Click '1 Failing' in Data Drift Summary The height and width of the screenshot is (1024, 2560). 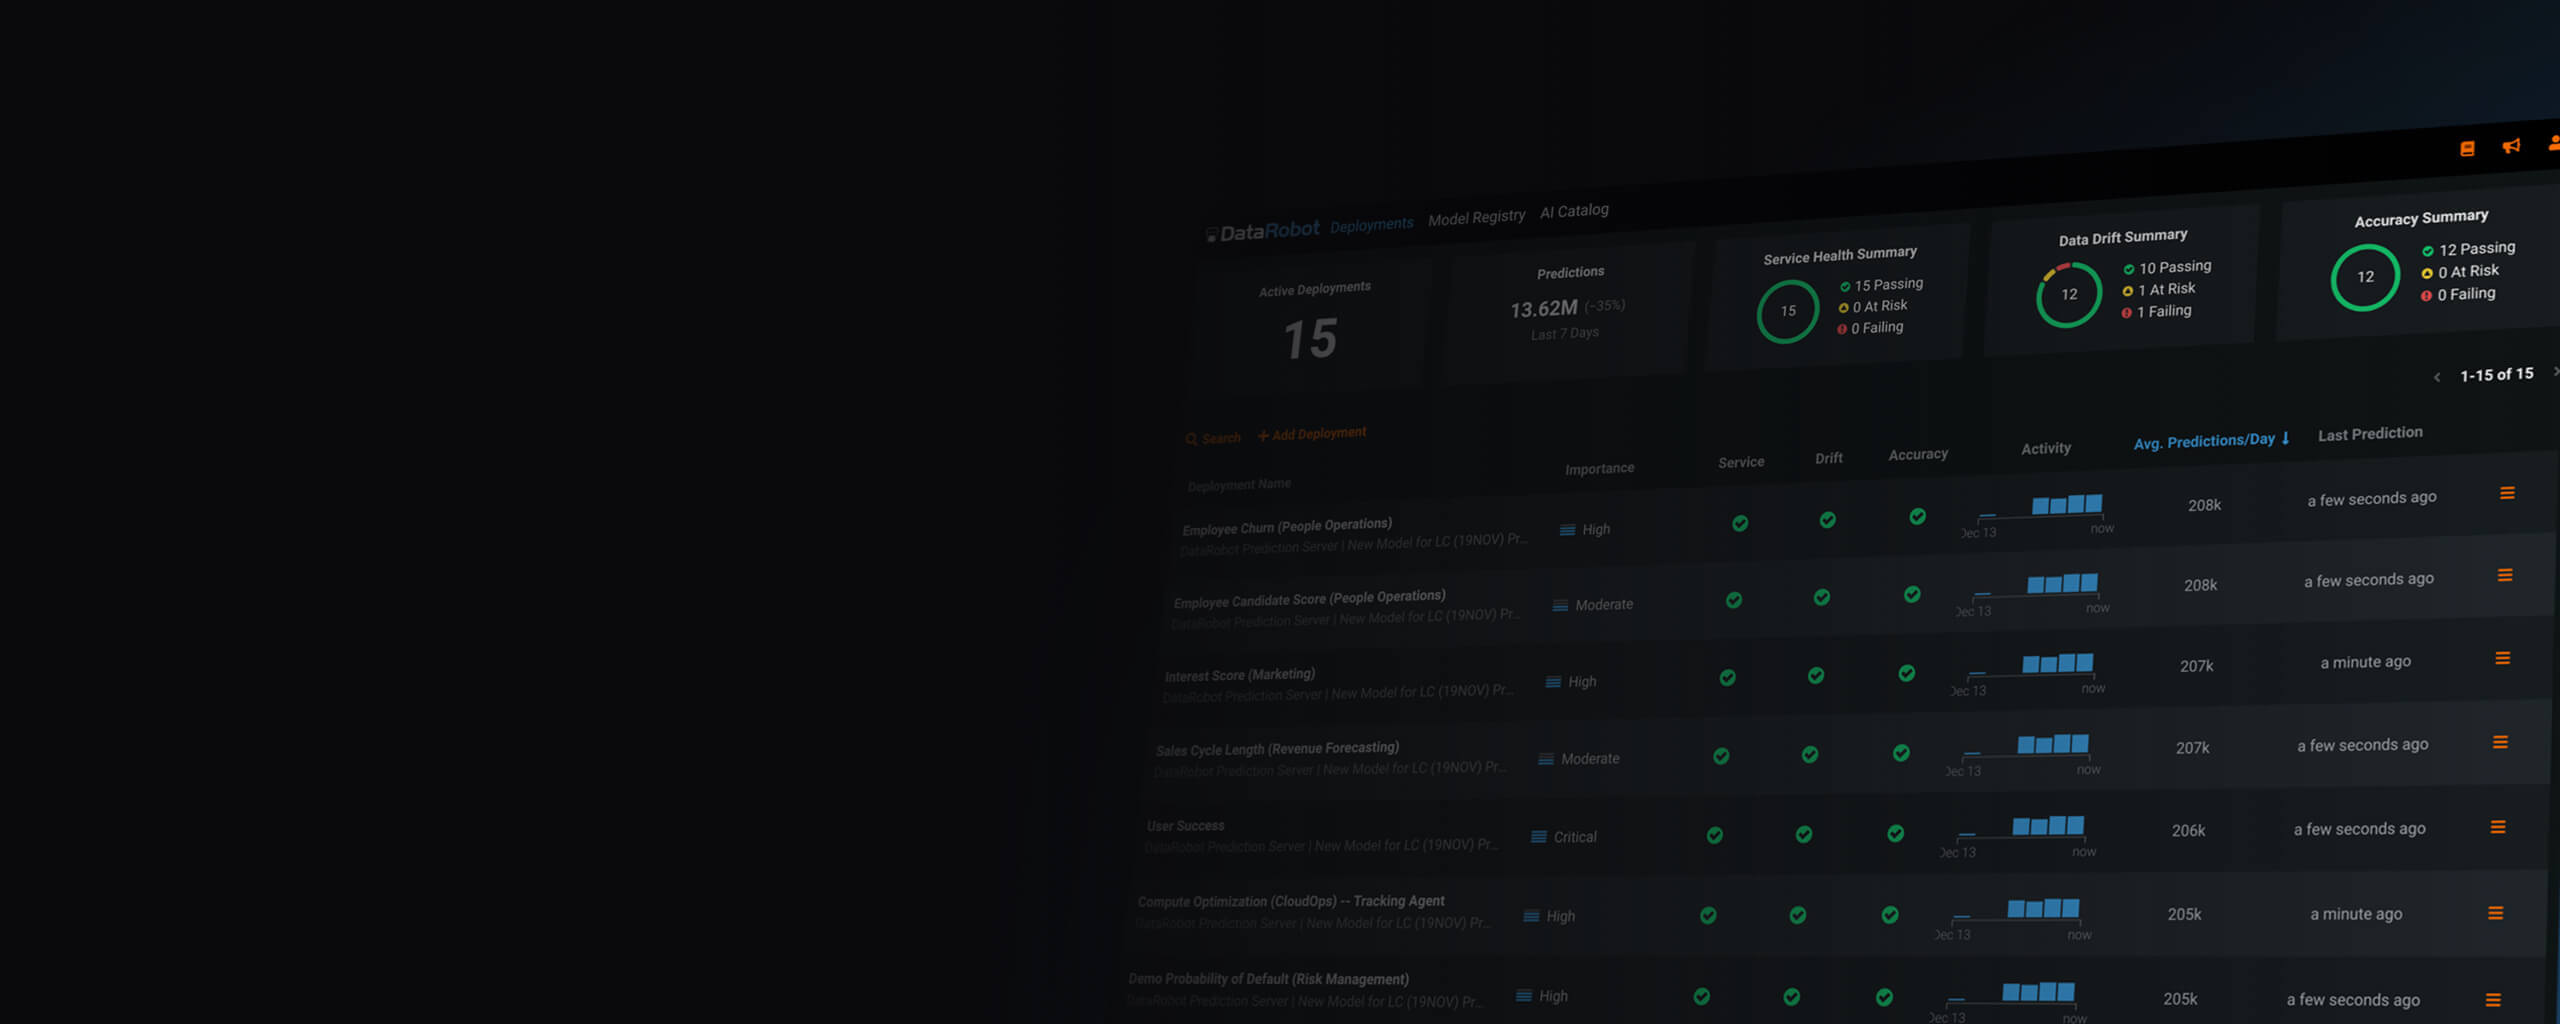(x=2156, y=312)
